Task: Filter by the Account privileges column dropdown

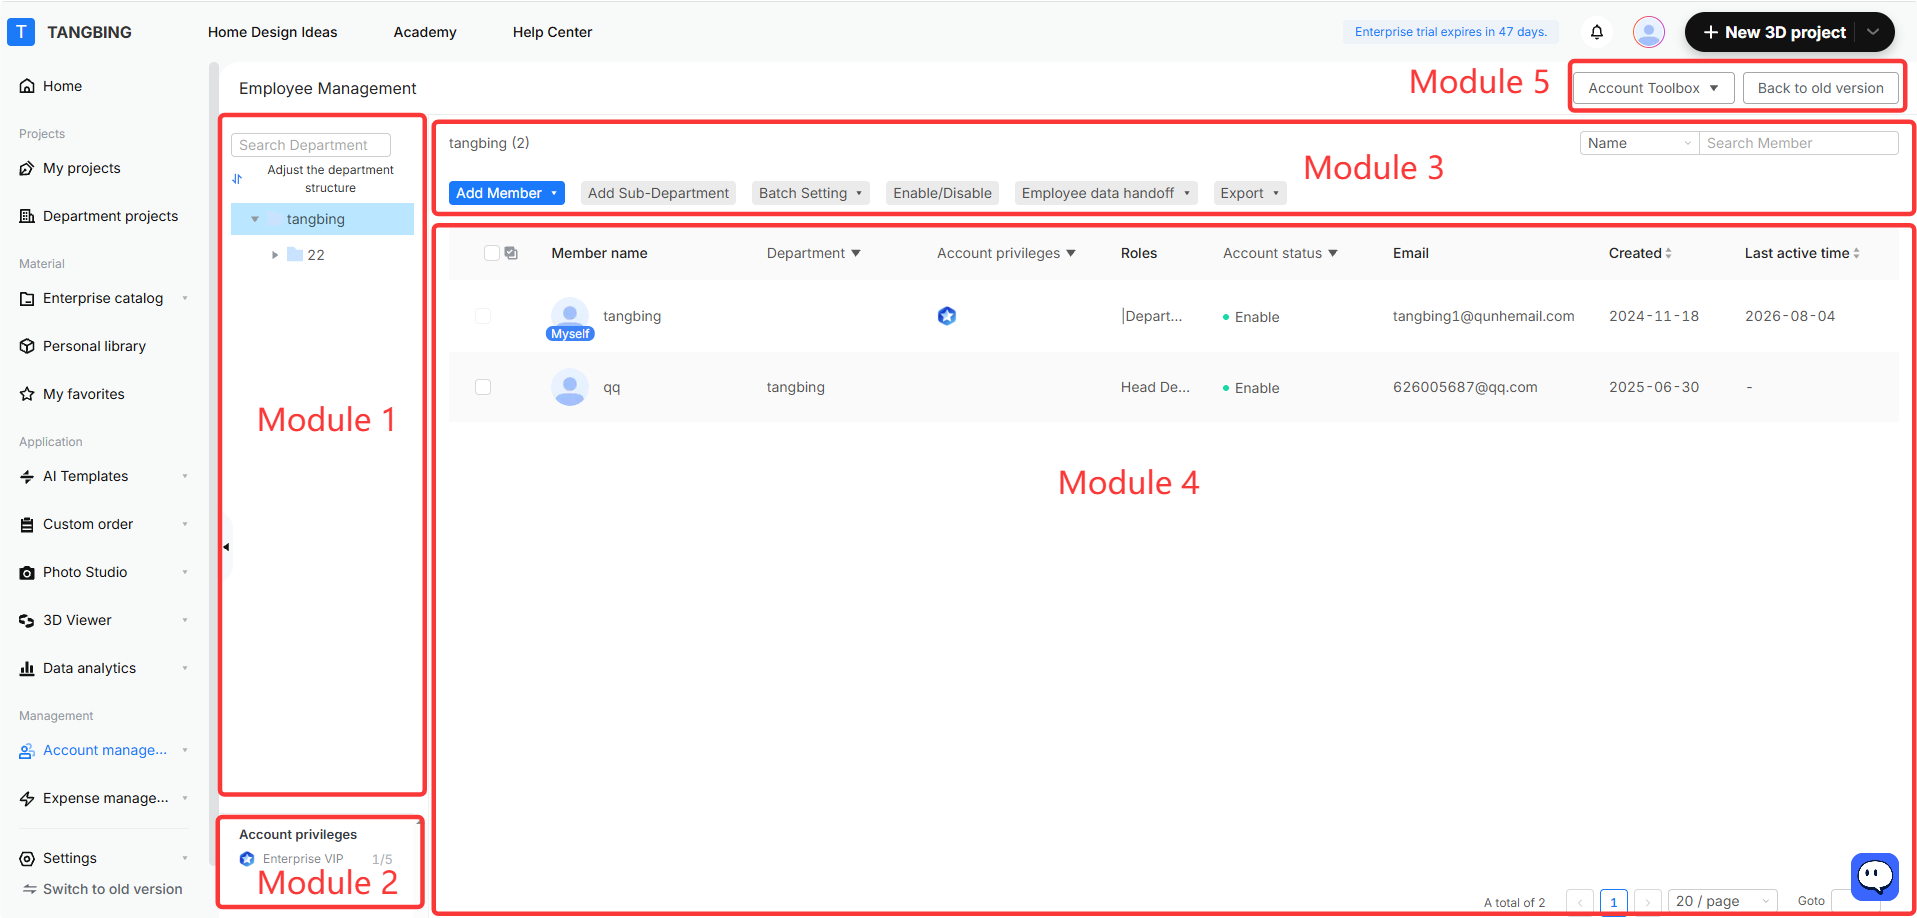Action: [1071, 253]
